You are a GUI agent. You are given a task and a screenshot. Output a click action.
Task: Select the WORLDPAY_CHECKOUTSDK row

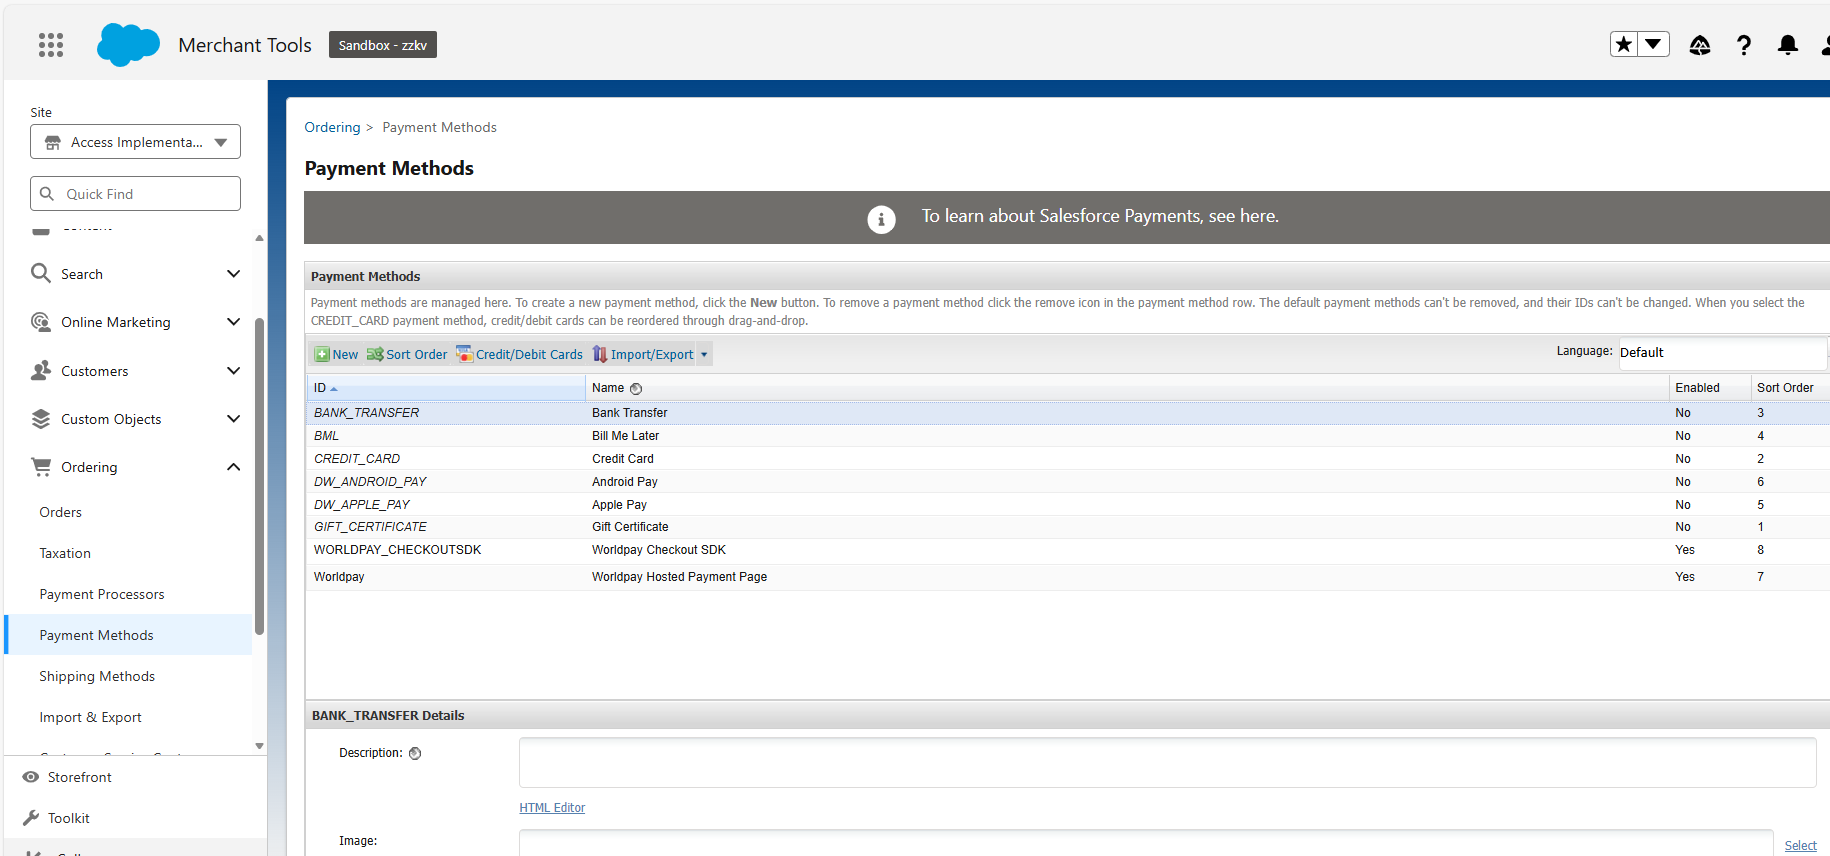[1068, 550]
